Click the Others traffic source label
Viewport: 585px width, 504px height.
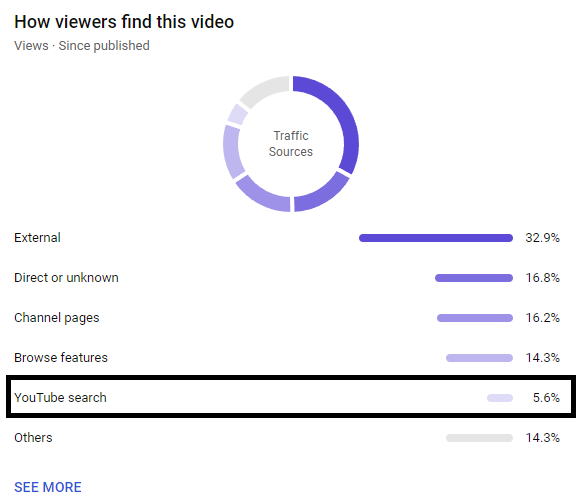[33, 437]
